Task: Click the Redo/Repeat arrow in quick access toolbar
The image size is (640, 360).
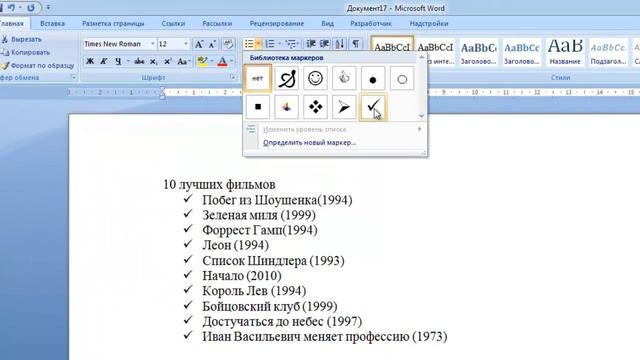Action: click(31, 8)
